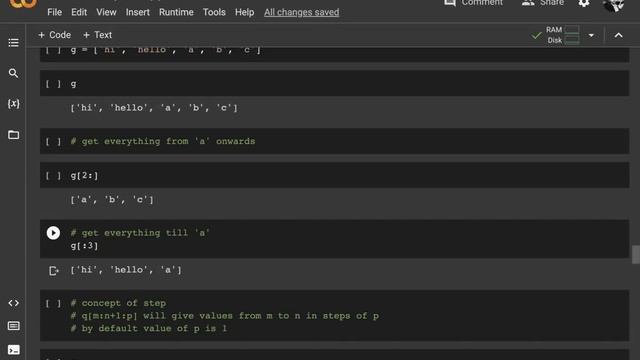Click output ['hi', 'hello', 'a', 'b', 'c']

pyautogui.click(x=154, y=108)
